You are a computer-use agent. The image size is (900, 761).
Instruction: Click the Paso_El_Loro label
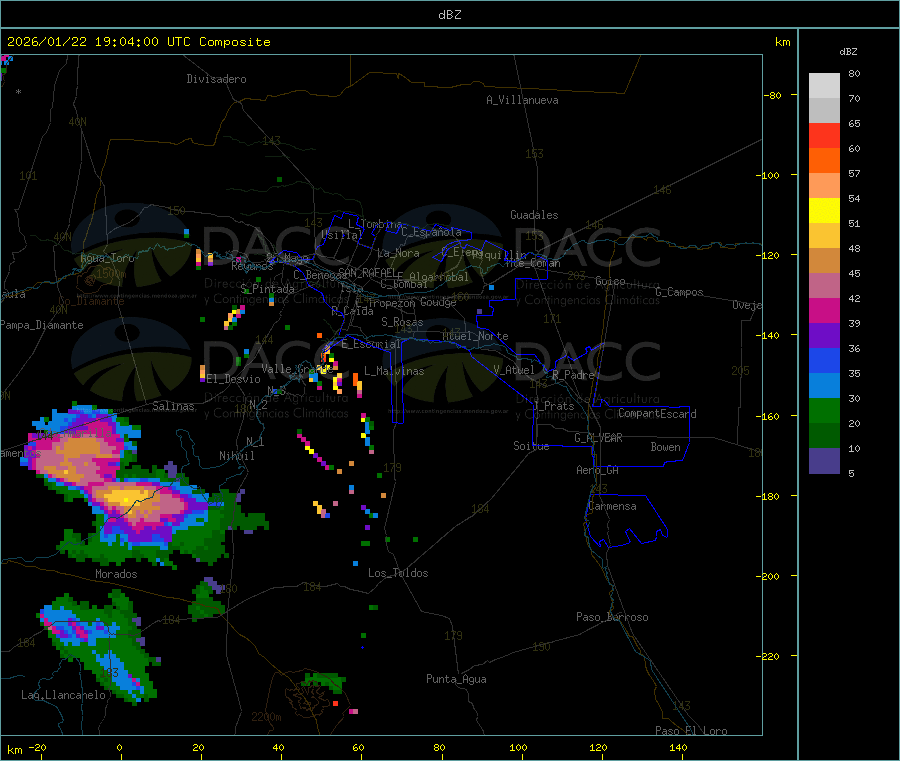pos(692,731)
